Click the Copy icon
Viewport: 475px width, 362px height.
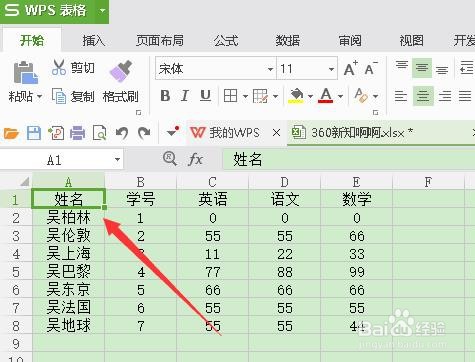click(x=59, y=96)
